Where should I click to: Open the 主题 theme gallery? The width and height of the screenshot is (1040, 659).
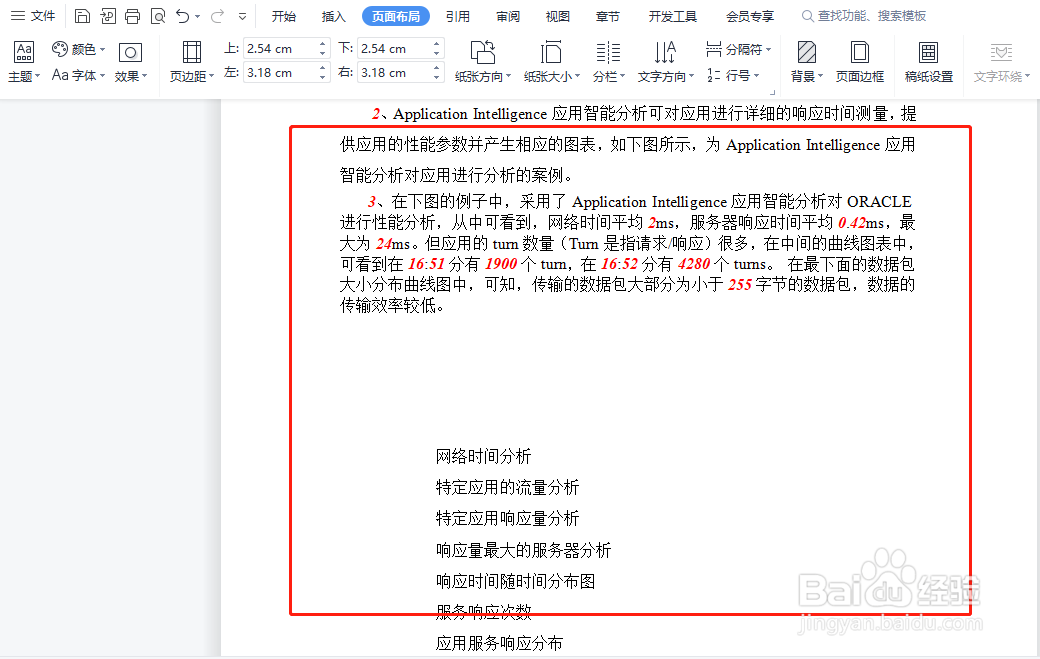coord(24,62)
